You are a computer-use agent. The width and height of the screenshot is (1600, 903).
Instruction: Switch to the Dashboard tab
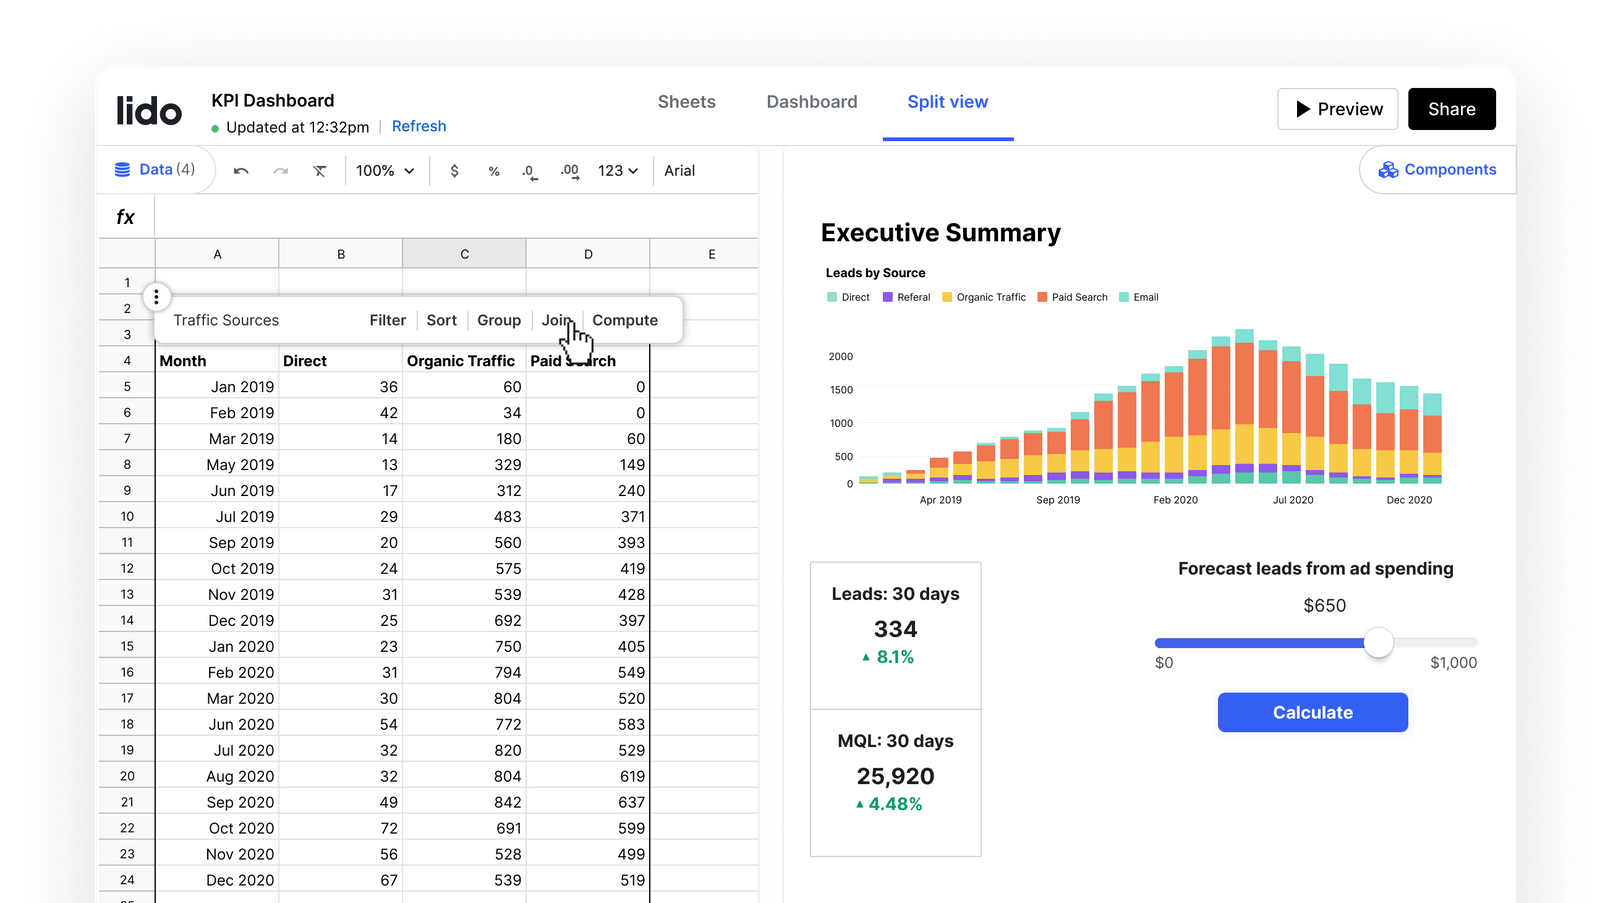(811, 101)
